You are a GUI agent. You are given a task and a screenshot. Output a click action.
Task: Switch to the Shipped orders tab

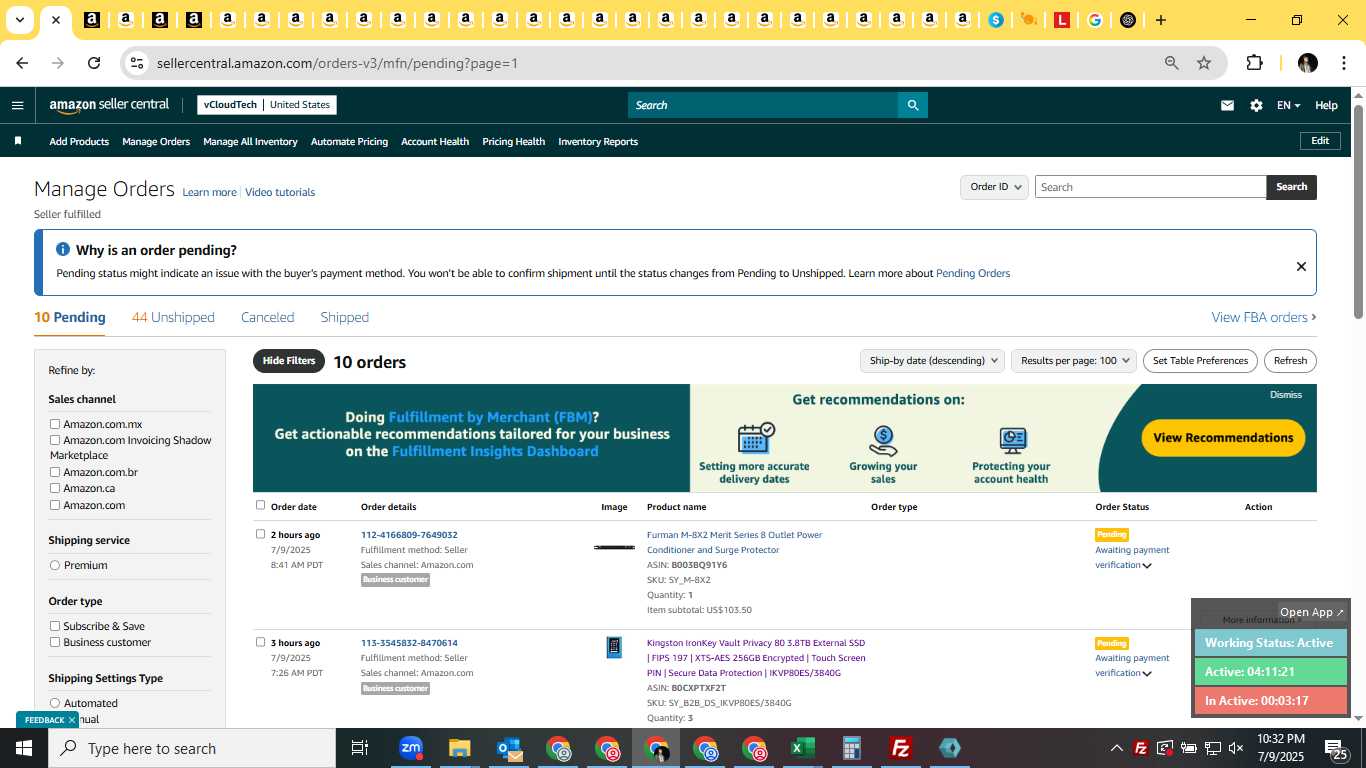pos(344,317)
